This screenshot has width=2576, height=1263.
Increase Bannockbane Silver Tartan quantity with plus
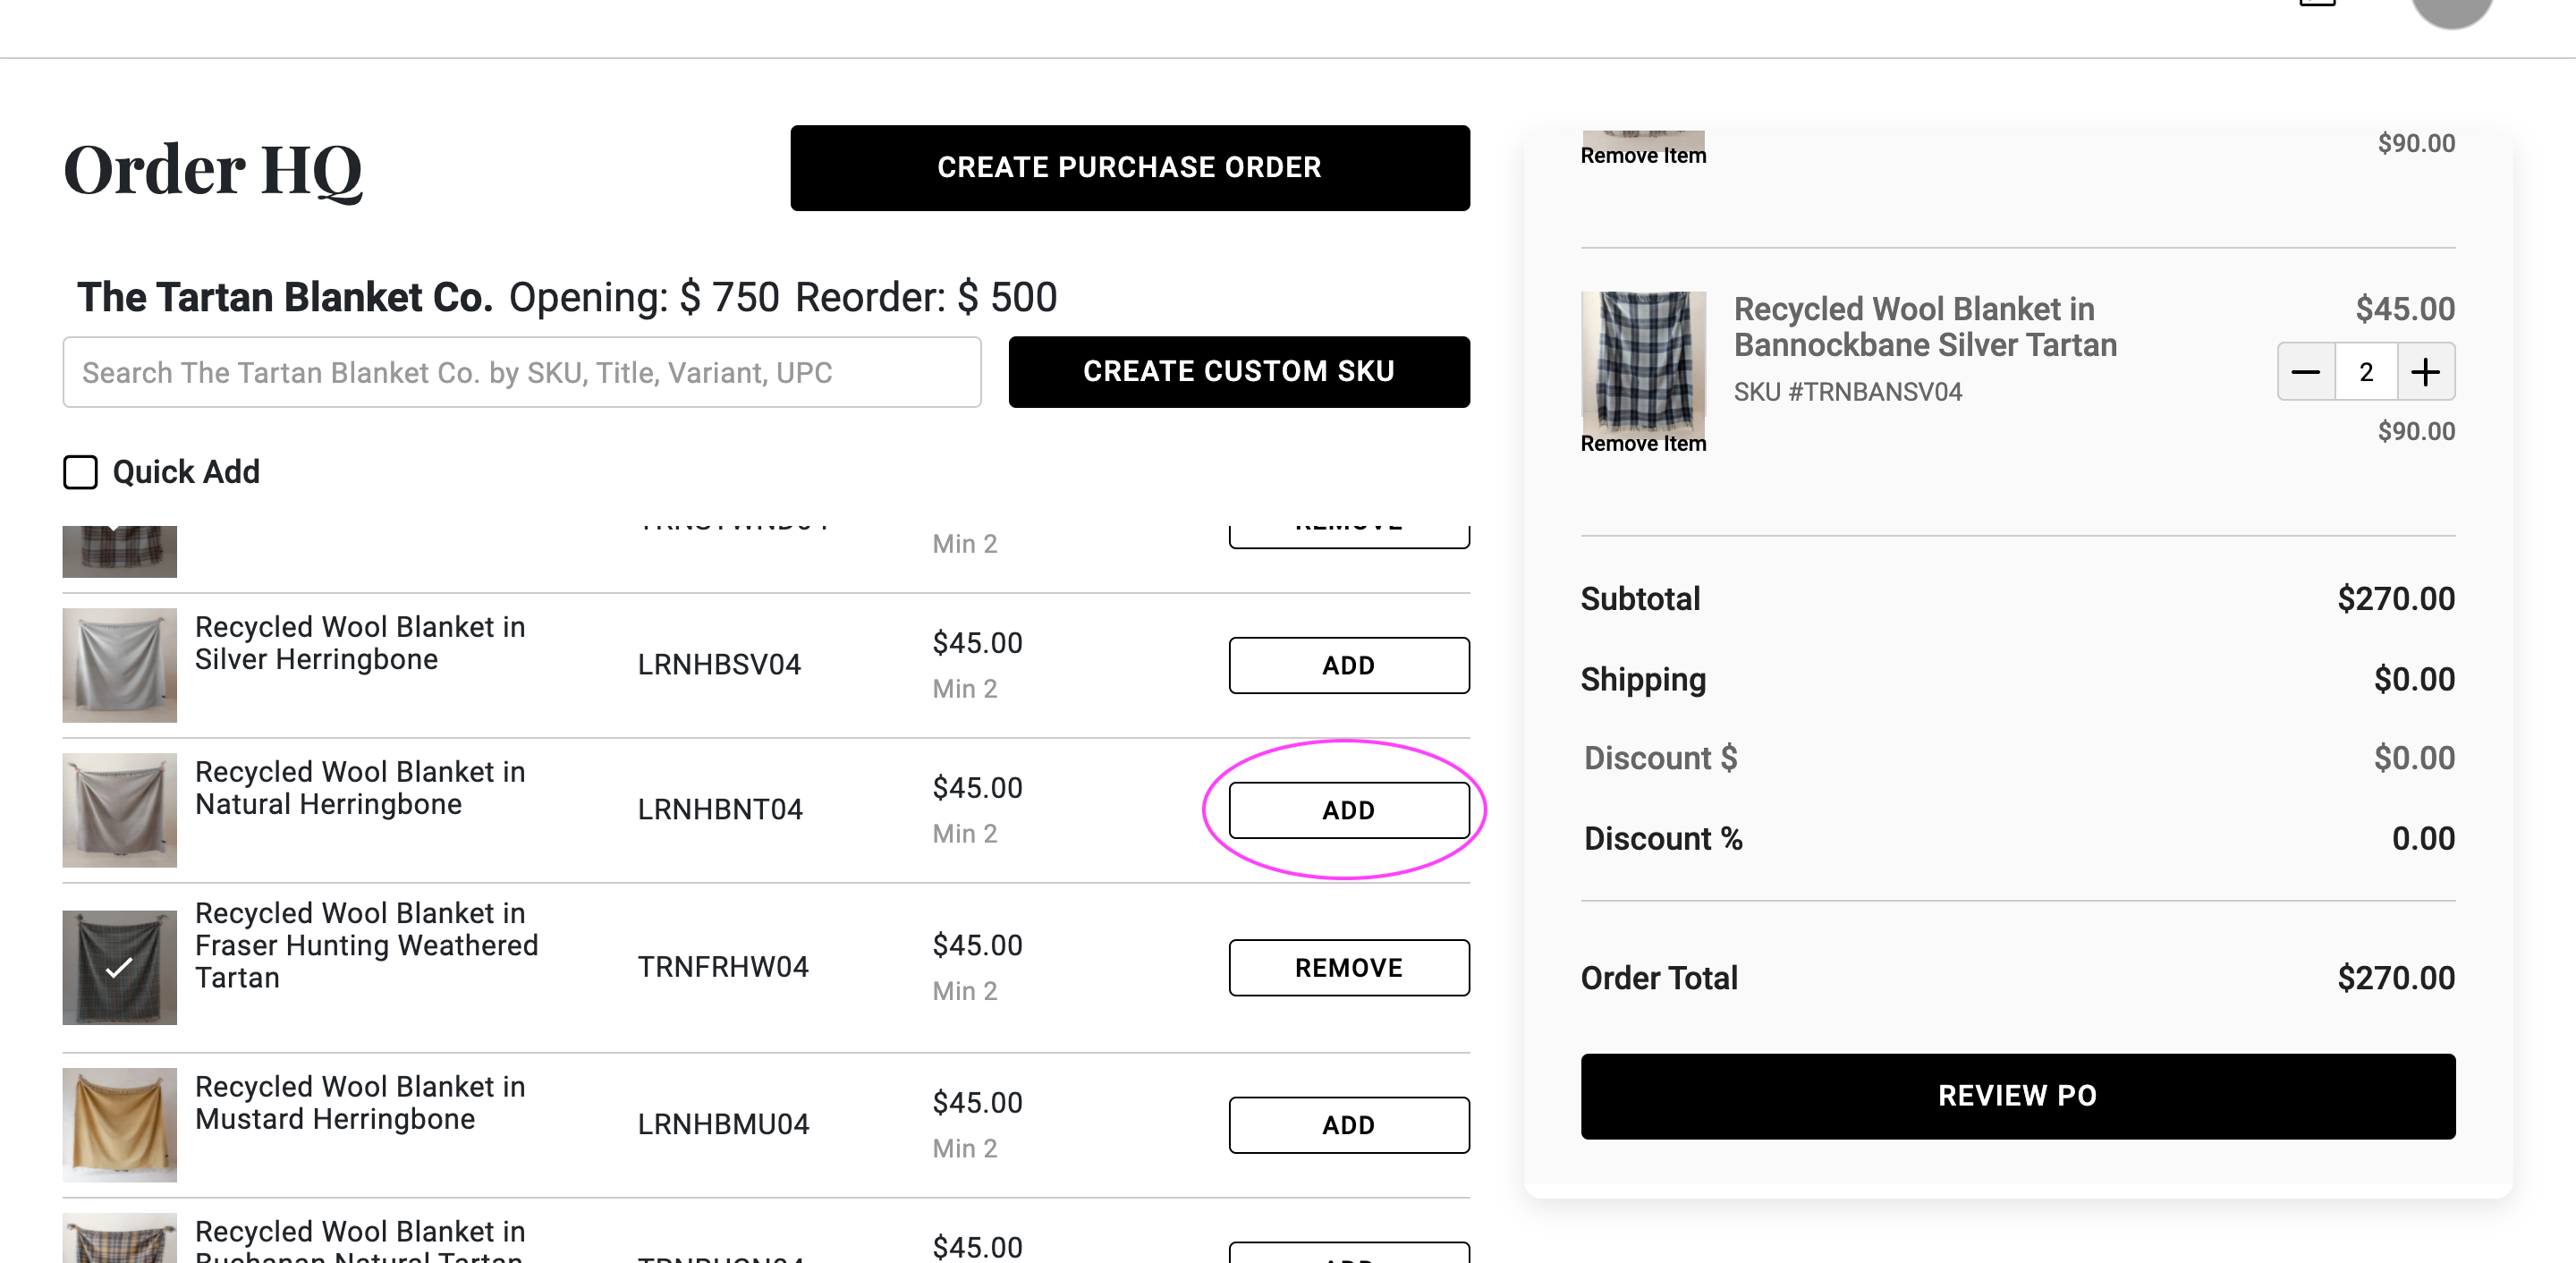[2425, 372]
